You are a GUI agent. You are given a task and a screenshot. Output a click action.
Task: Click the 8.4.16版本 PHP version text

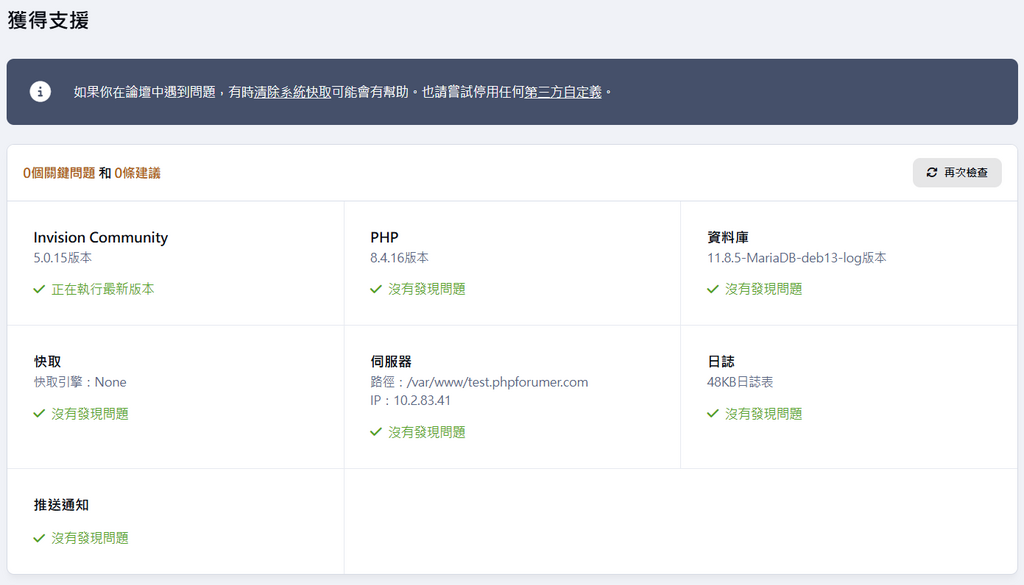(x=399, y=258)
